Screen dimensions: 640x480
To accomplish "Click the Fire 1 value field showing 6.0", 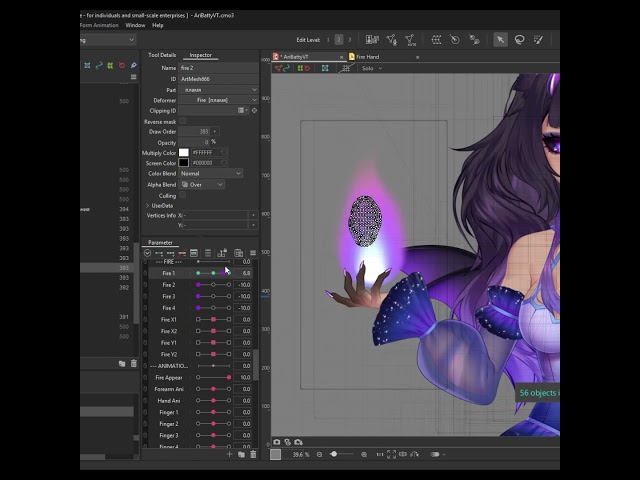I will coord(243,273).
